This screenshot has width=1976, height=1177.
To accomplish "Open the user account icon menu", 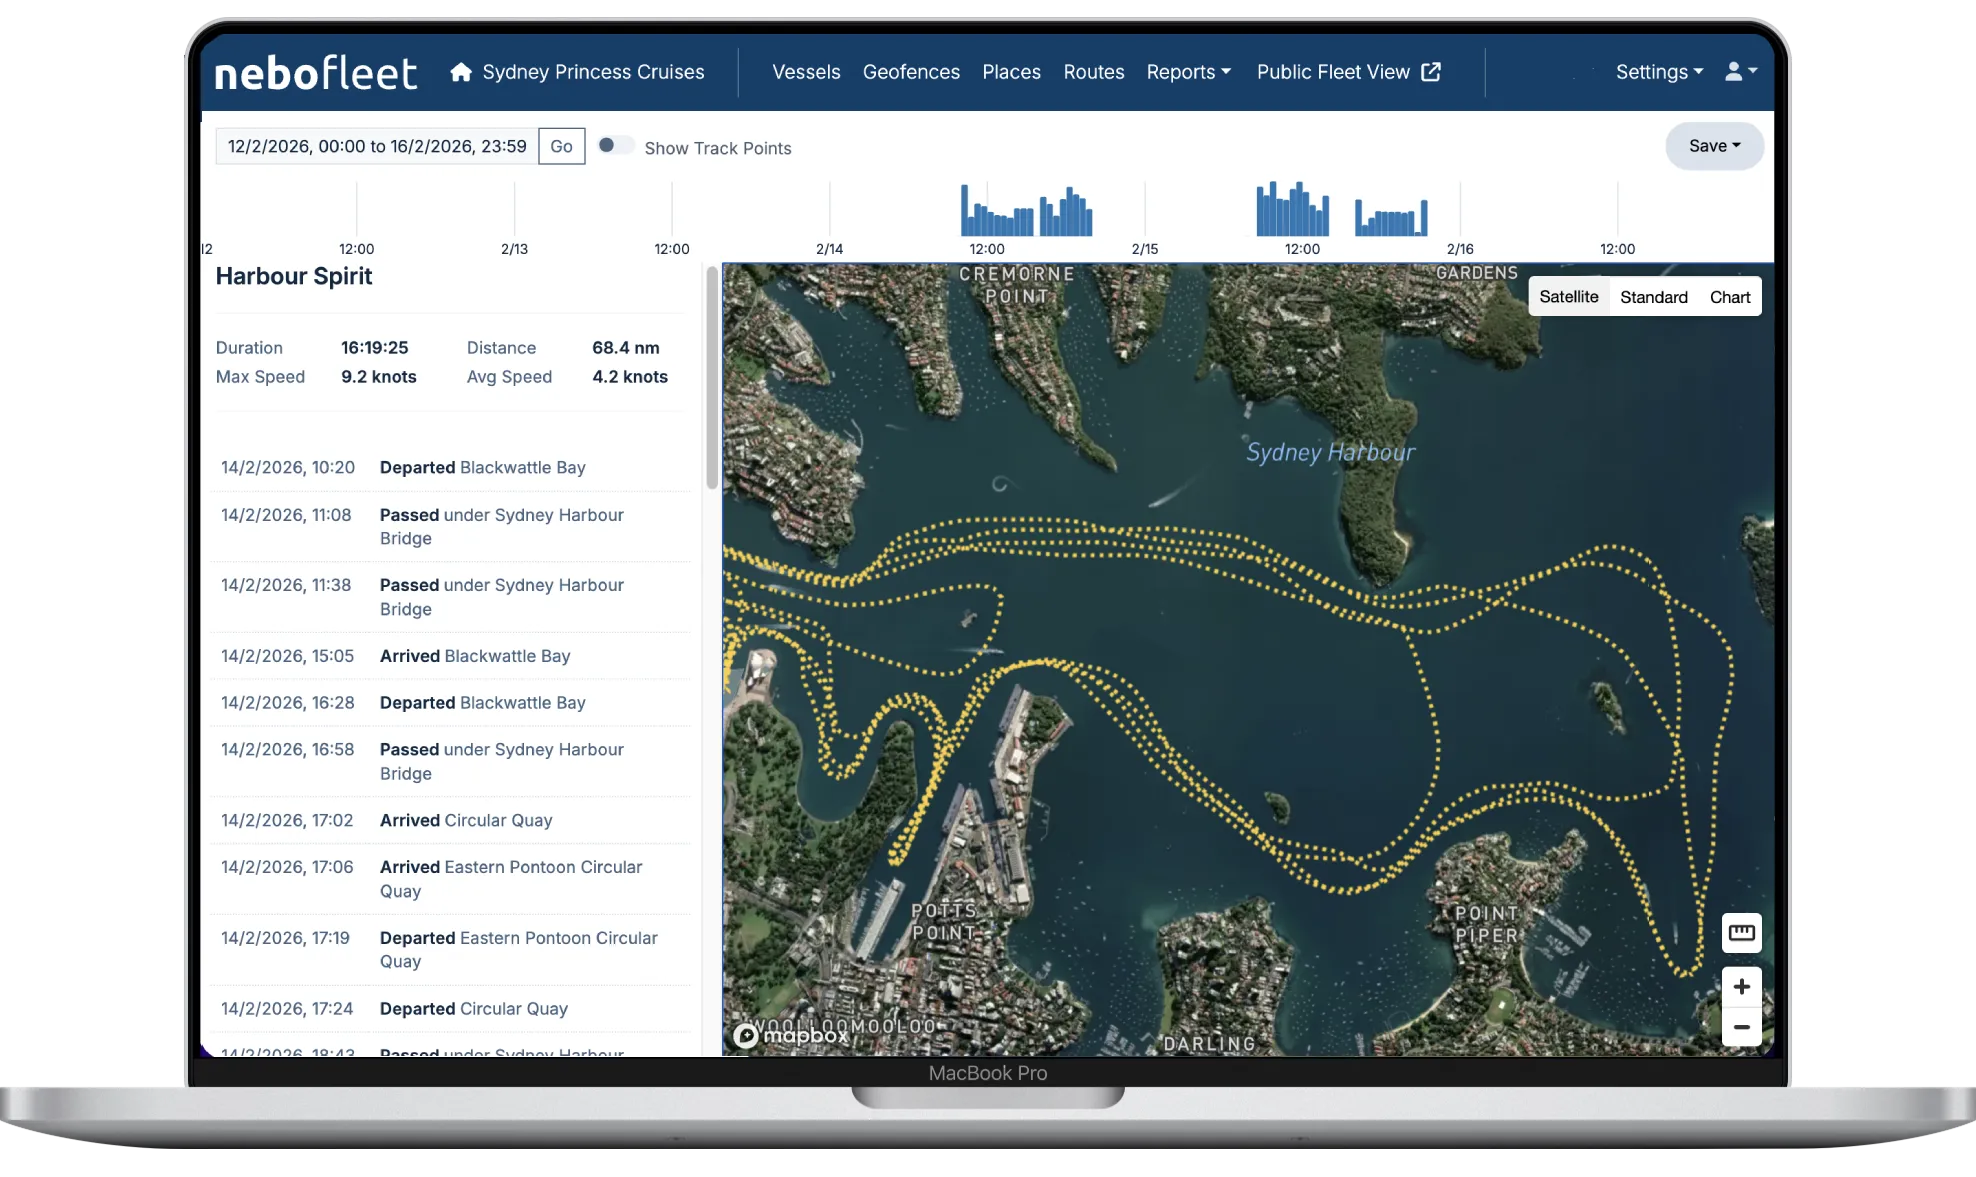I will [1740, 72].
